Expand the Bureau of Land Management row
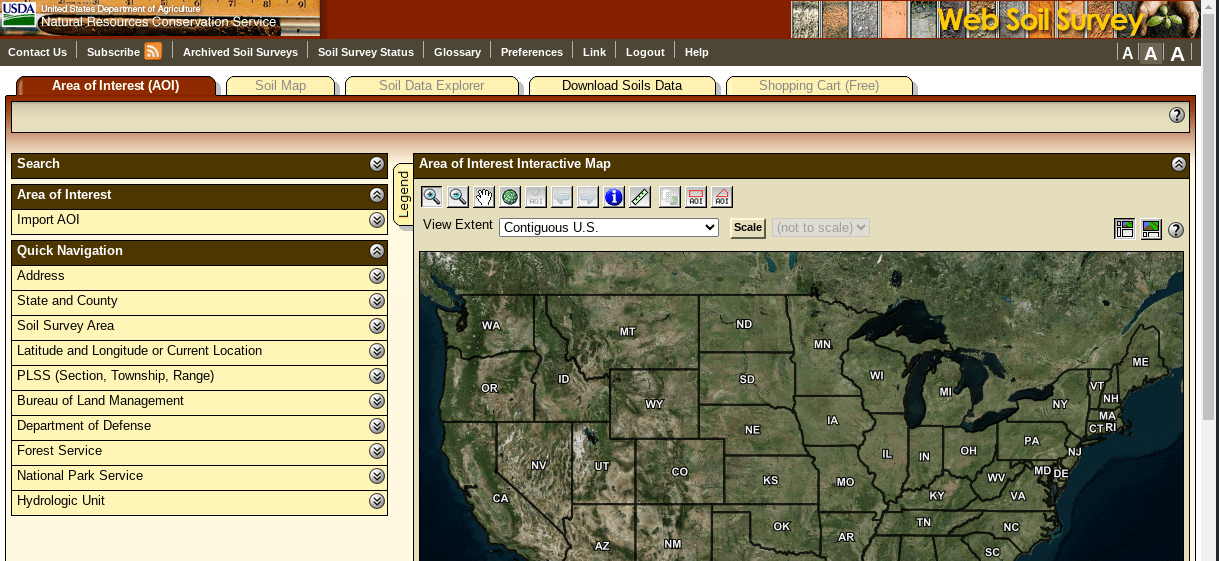This screenshot has width=1219, height=561. pos(377,401)
